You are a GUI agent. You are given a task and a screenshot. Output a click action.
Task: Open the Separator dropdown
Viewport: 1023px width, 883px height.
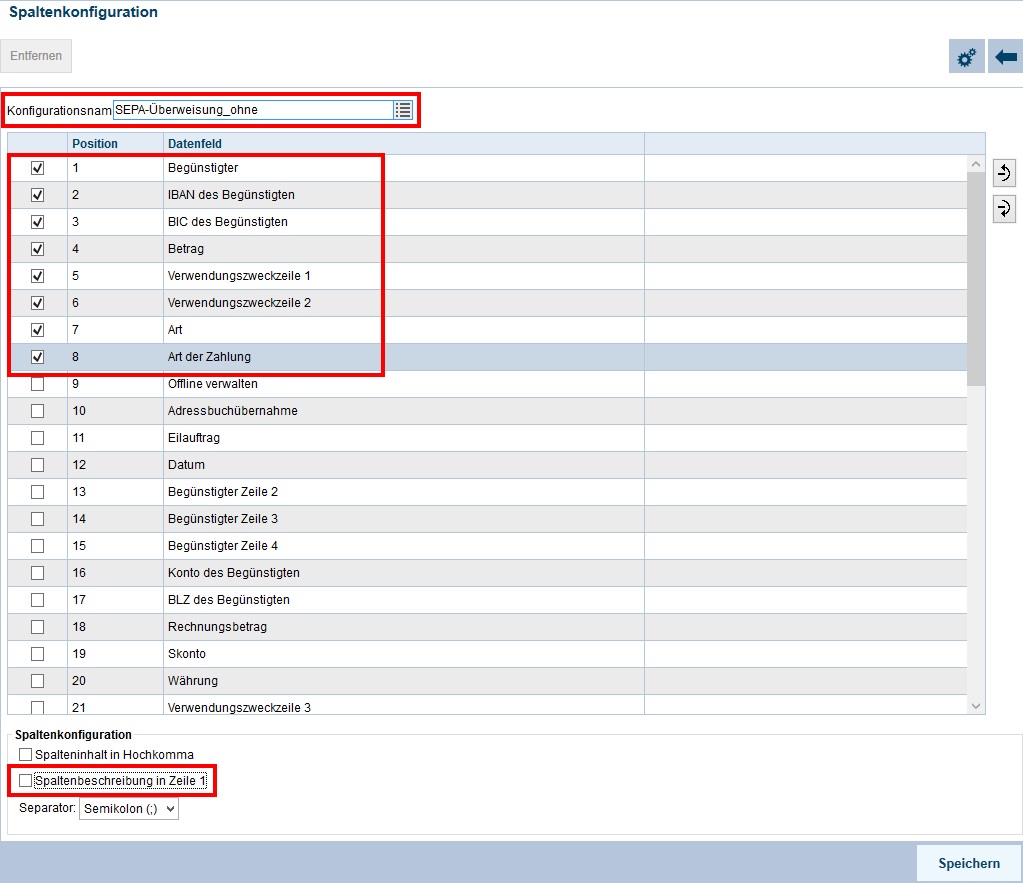[x=128, y=808]
